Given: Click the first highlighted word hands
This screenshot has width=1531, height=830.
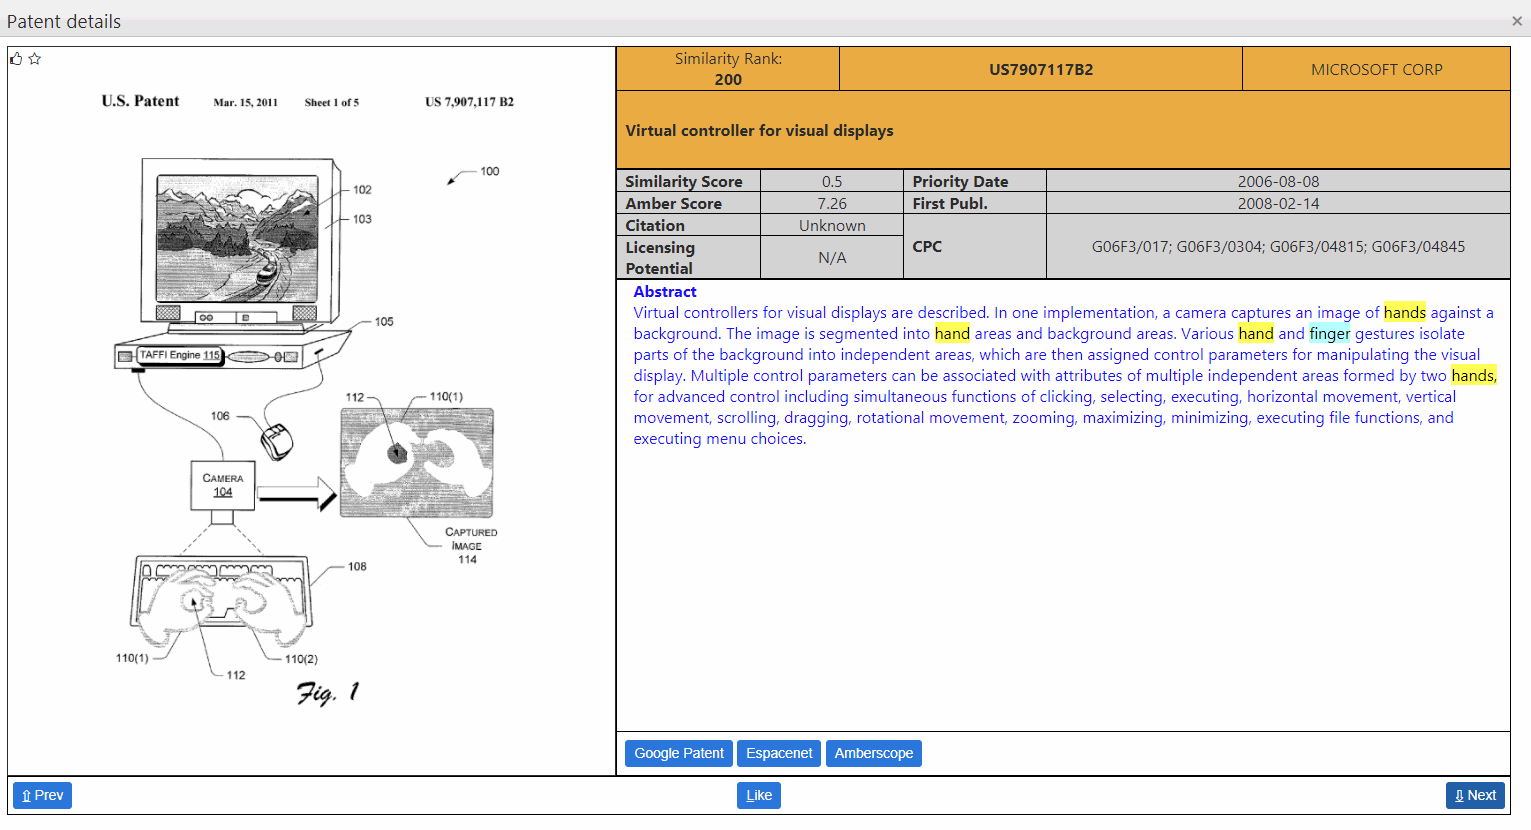Looking at the screenshot, I should click(x=1405, y=313).
